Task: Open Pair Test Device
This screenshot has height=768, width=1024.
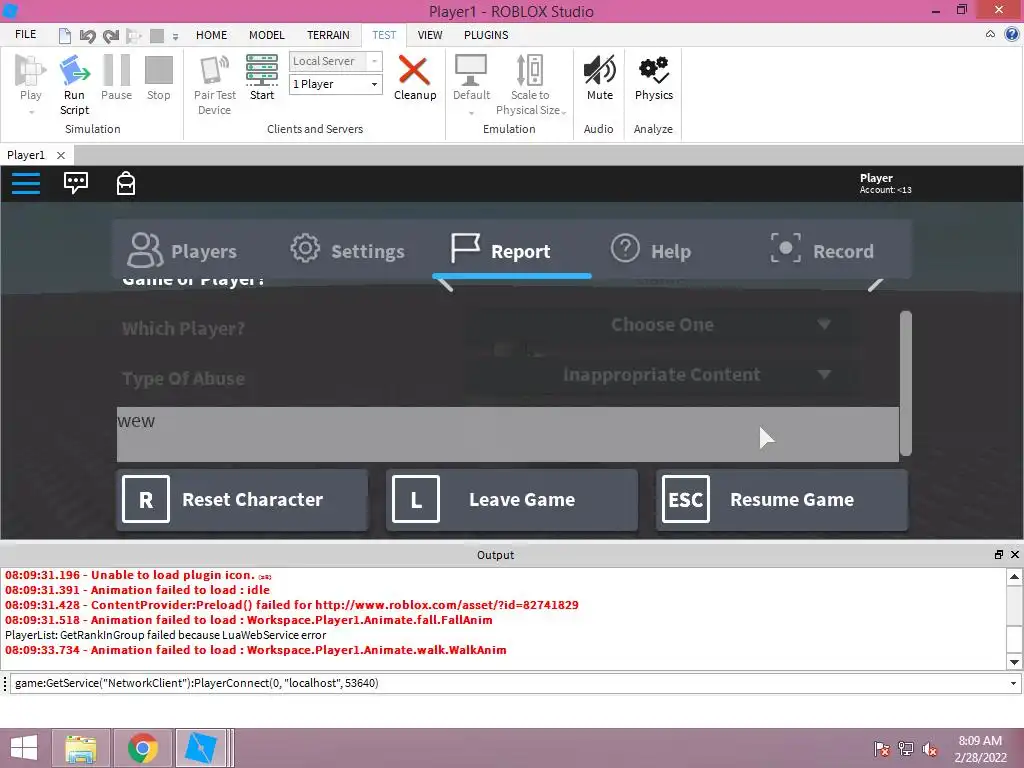Action: pyautogui.click(x=214, y=85)
